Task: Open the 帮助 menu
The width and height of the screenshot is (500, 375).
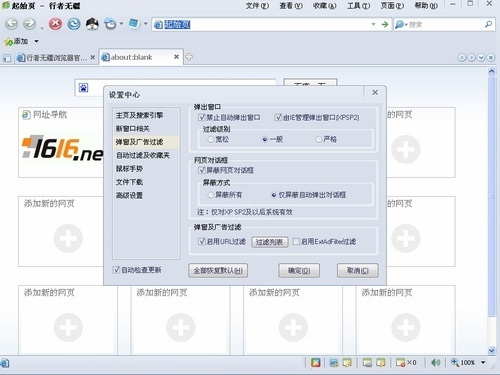Action: click(426, 6)
